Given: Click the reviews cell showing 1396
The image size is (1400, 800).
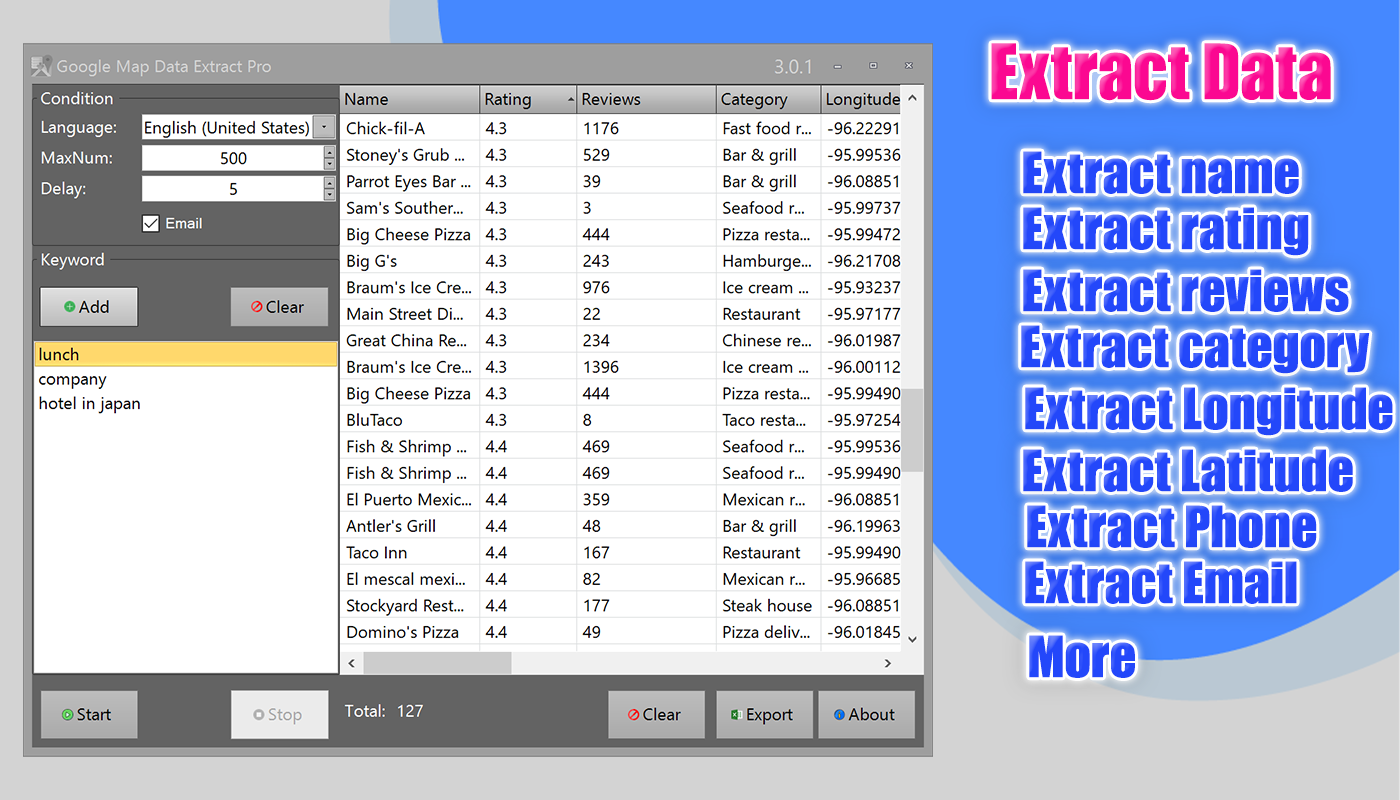Looking at the screenshot, I should coord(647,367).
